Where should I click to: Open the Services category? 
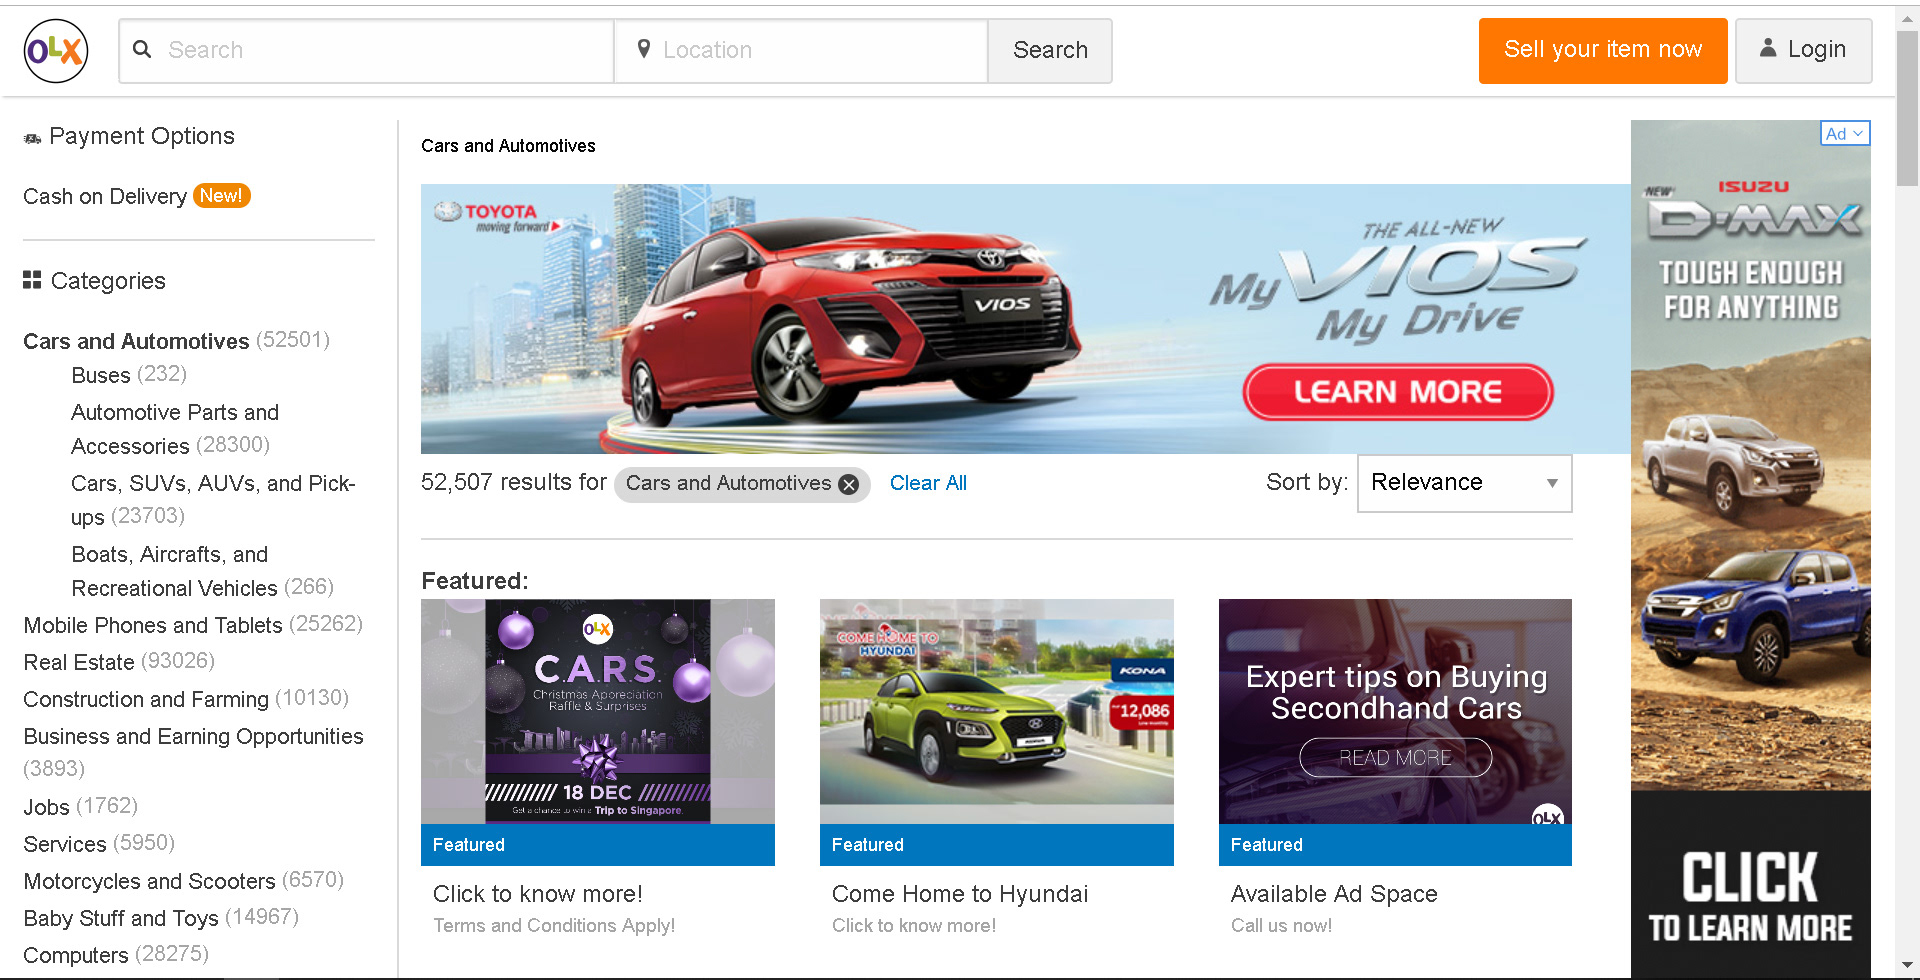click(x=65, y=844)
